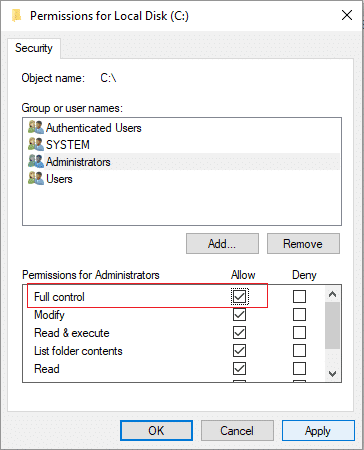Click the Deny column header
364x450 pixels.
click(304, 275)
